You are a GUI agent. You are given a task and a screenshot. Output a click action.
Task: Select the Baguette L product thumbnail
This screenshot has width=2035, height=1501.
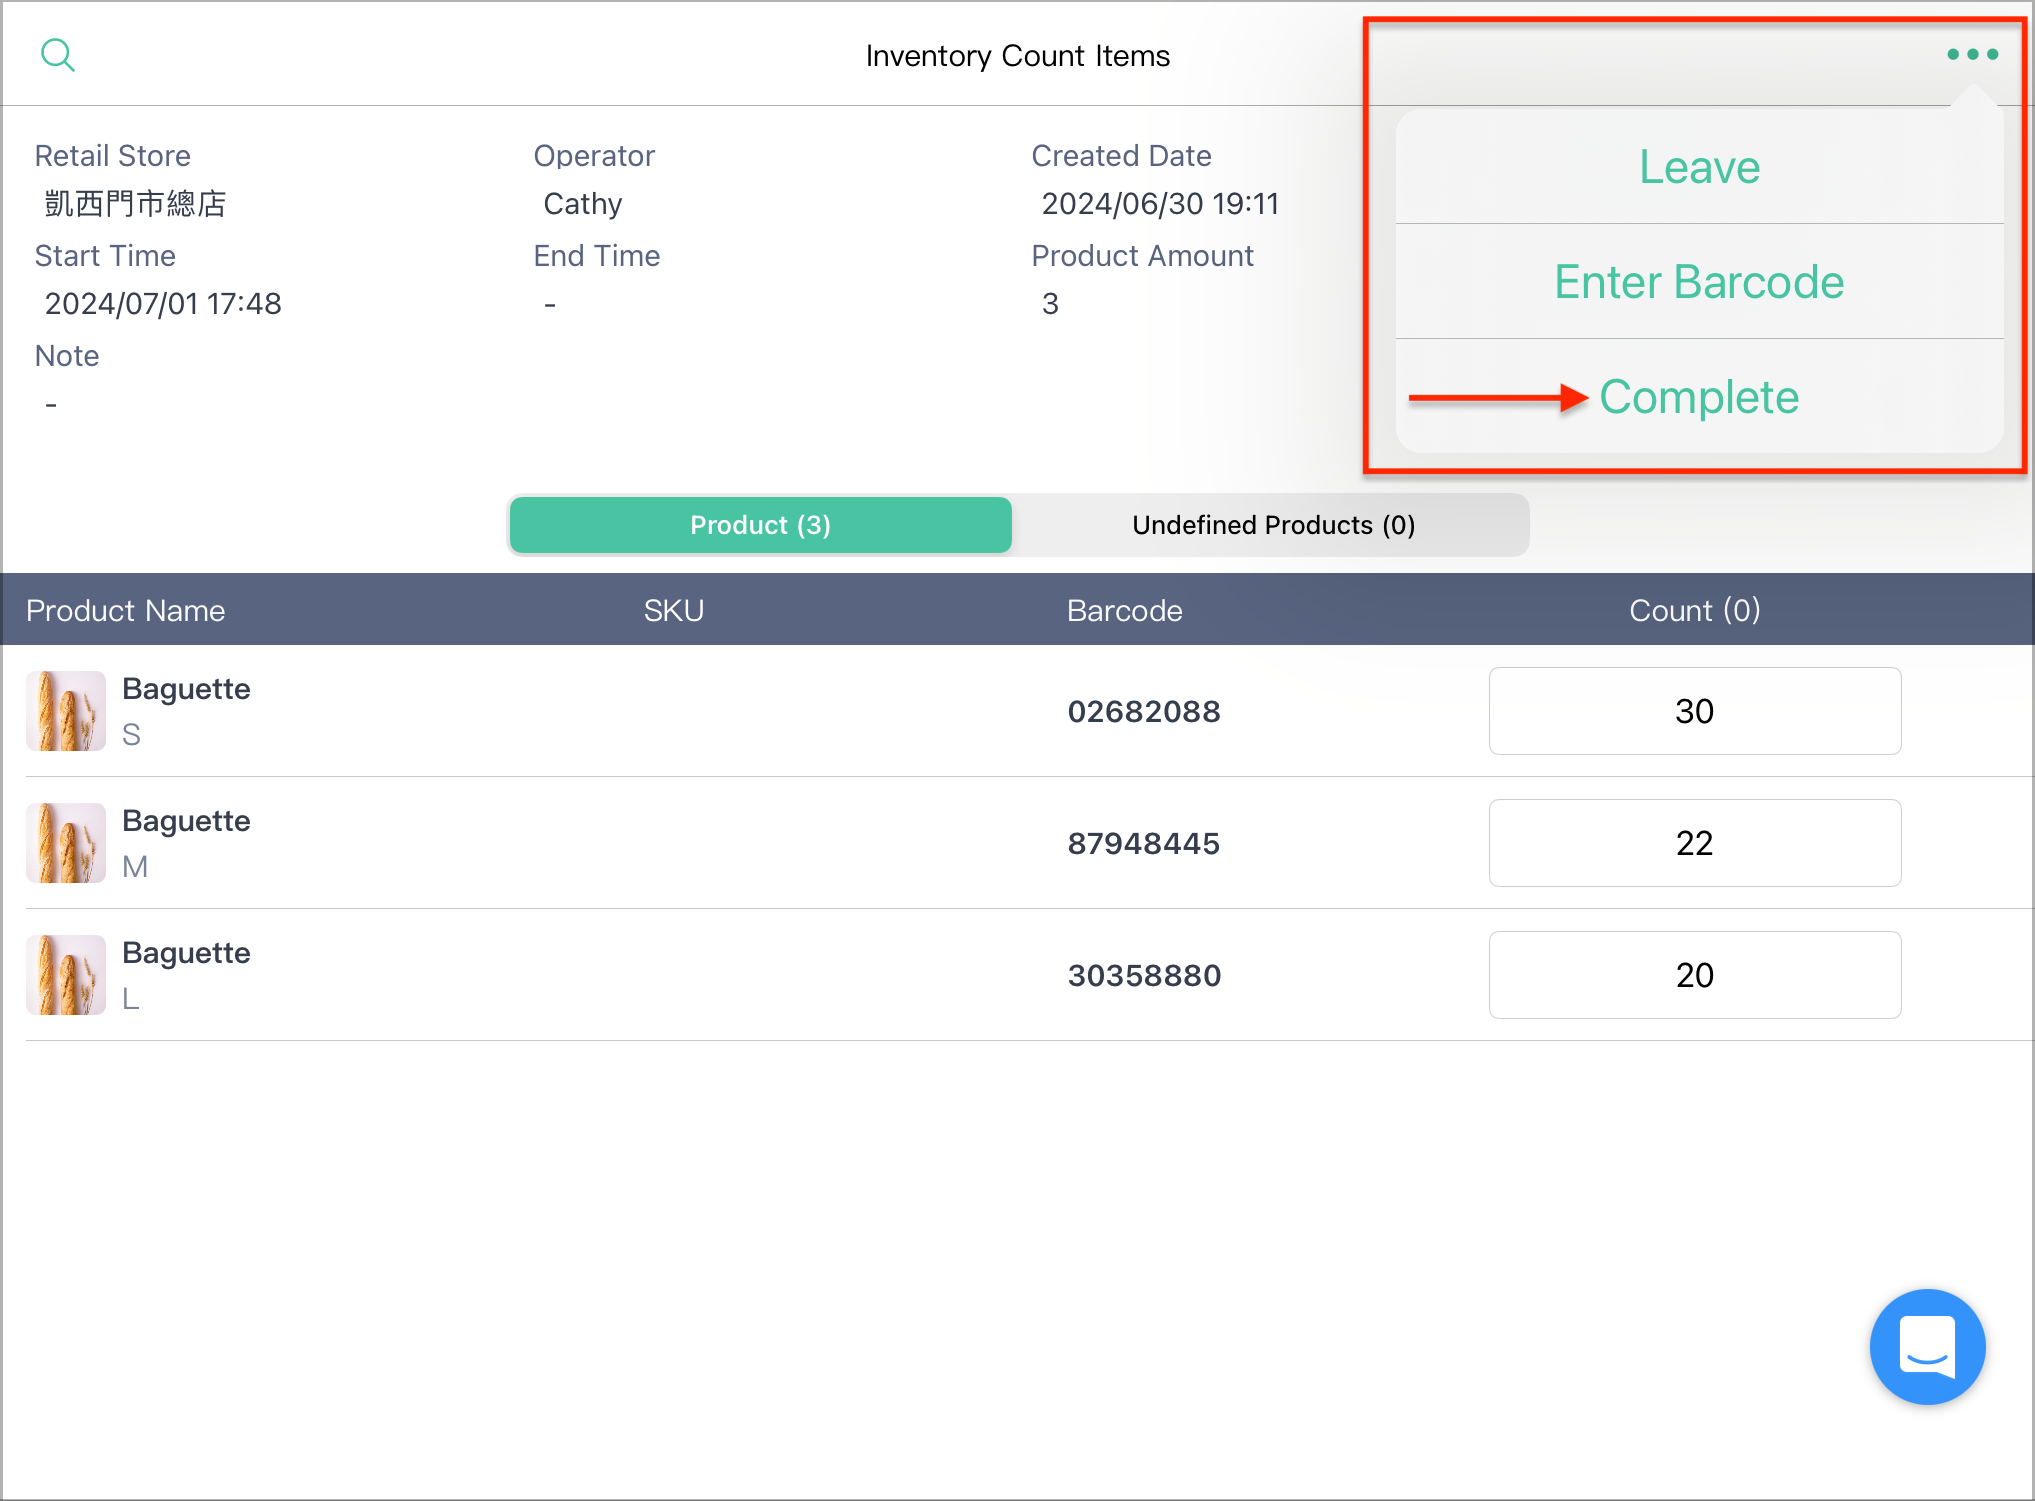66,975
